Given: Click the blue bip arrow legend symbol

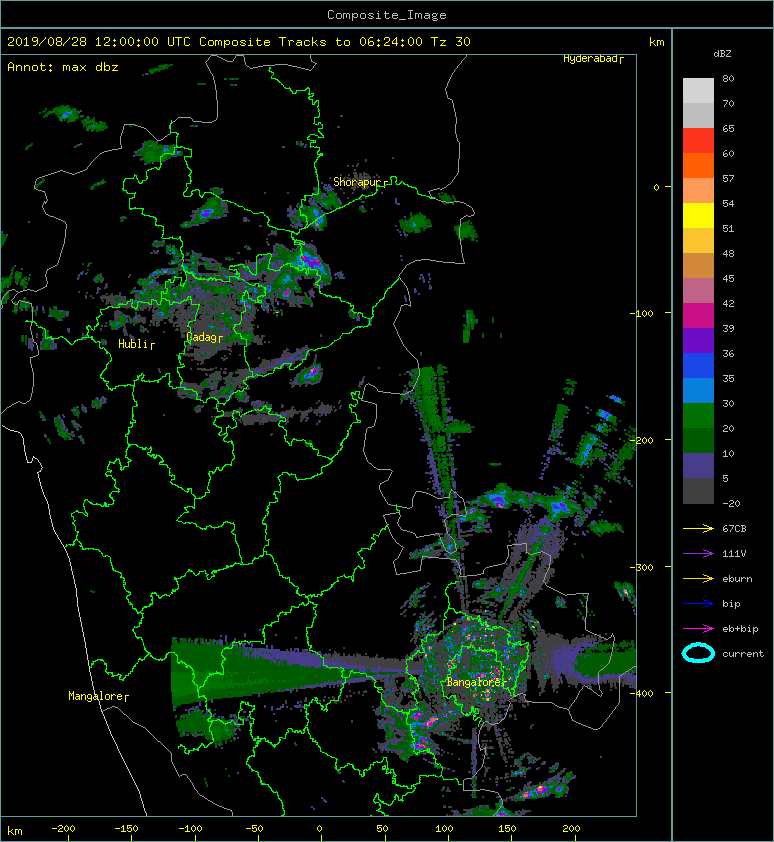Looking at the screenshot, I should [x=698, y=604].
